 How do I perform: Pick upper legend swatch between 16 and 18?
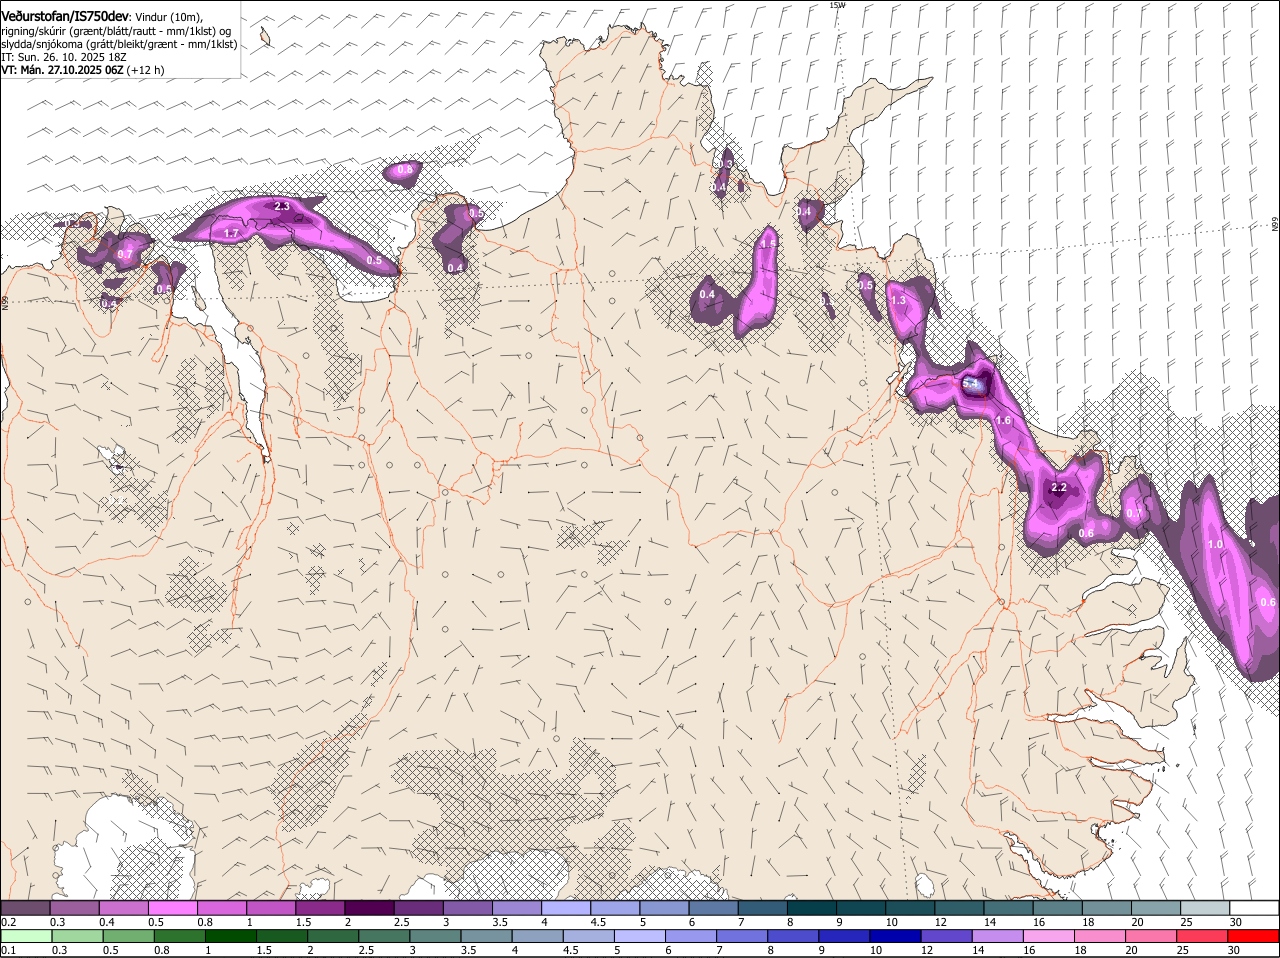1057,907
